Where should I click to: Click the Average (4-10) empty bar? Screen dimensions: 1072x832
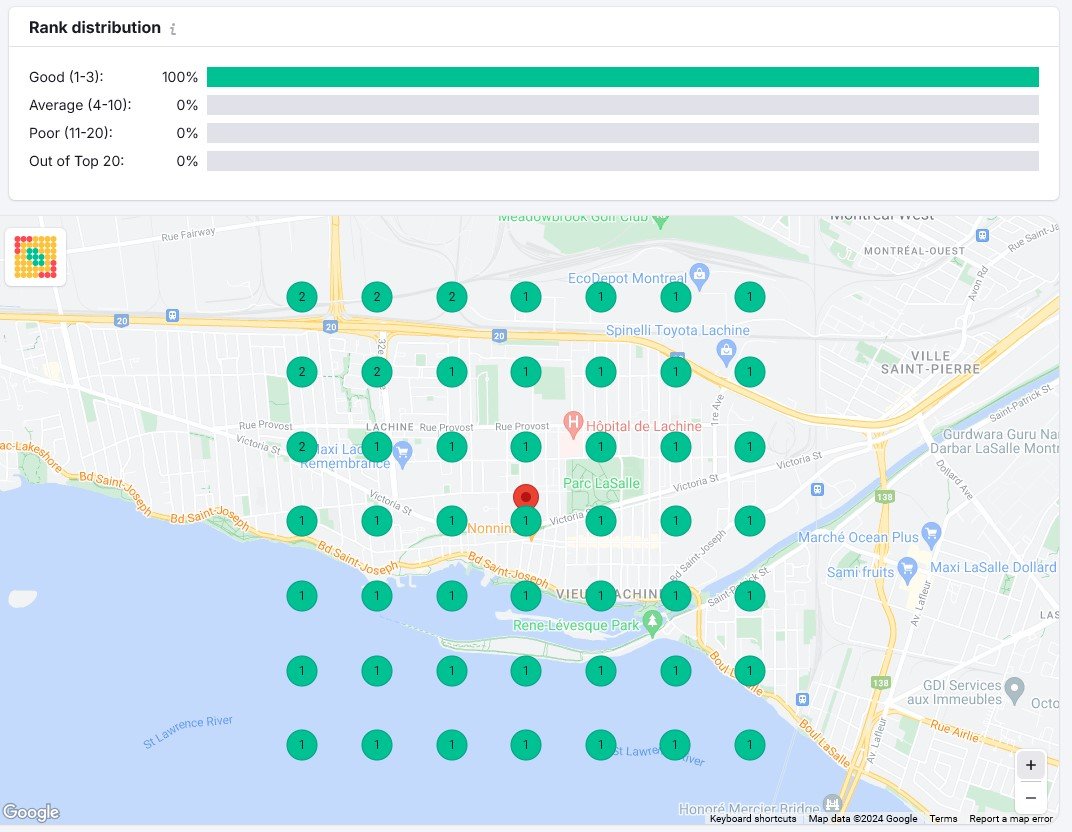click(623, 105)
